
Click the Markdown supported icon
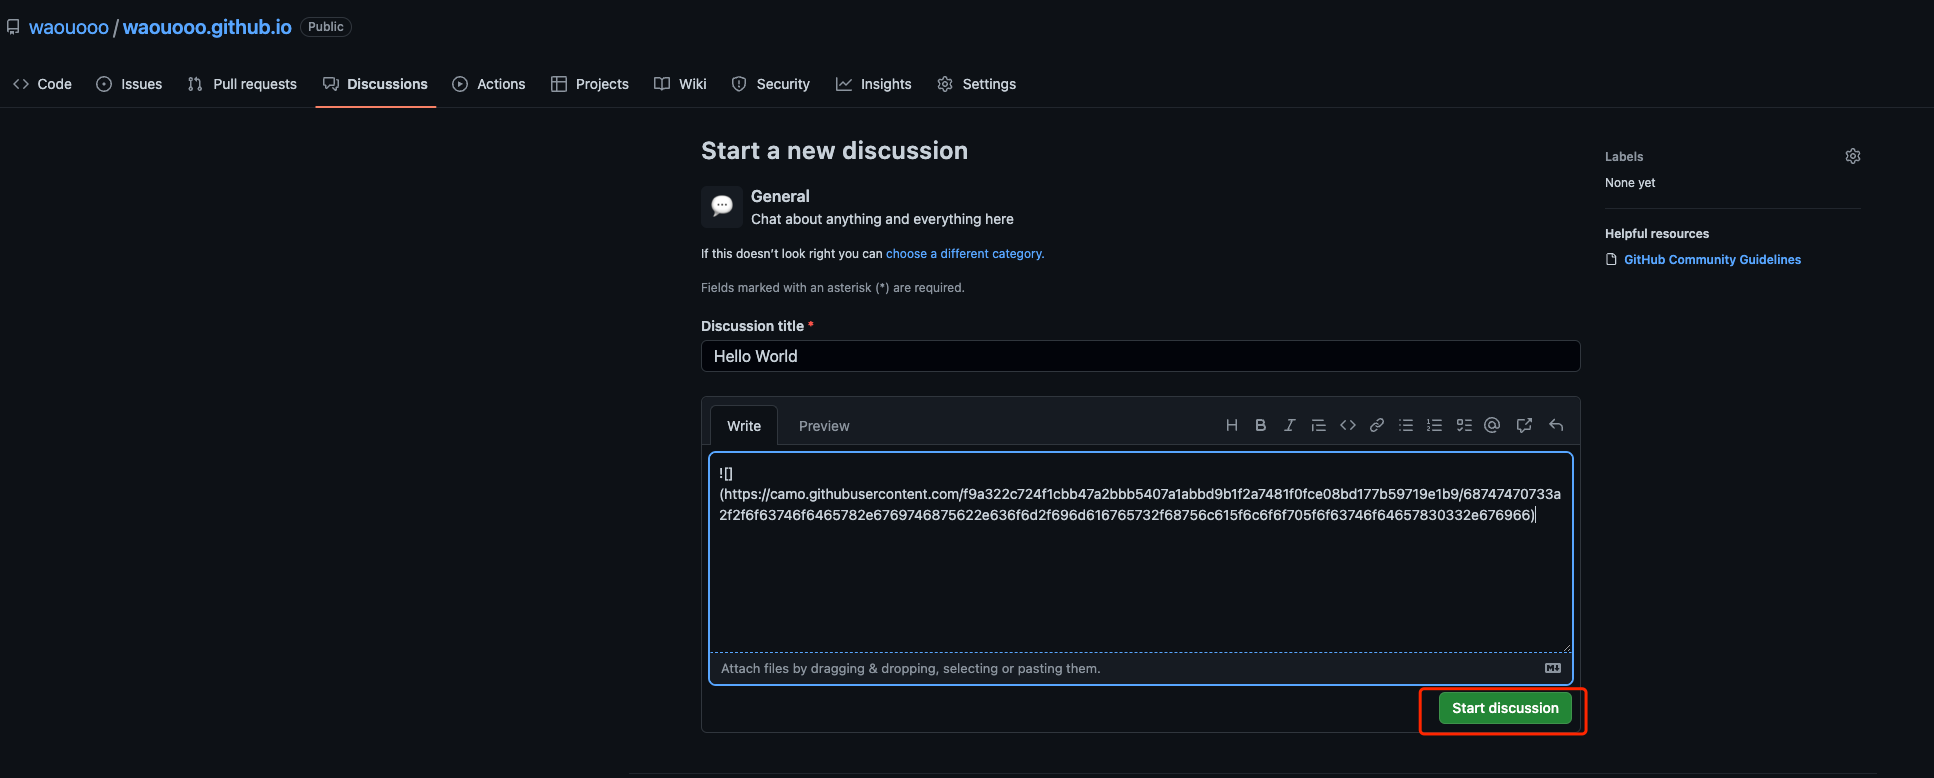pyautogui.click(x=1553, y=668)
